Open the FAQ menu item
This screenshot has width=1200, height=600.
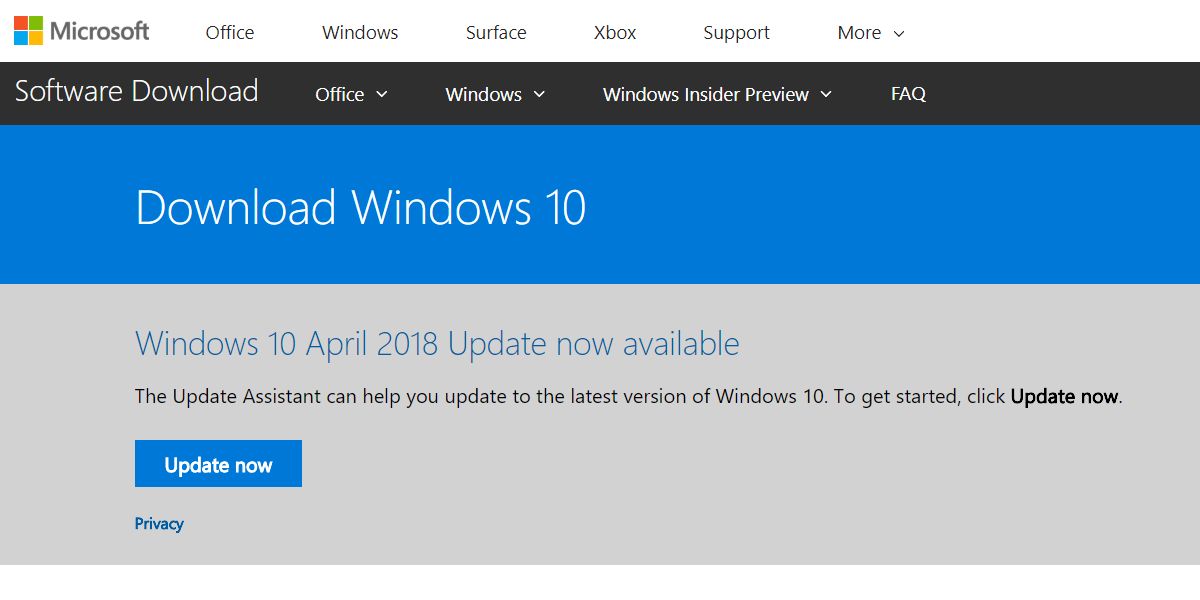(908, 94)
